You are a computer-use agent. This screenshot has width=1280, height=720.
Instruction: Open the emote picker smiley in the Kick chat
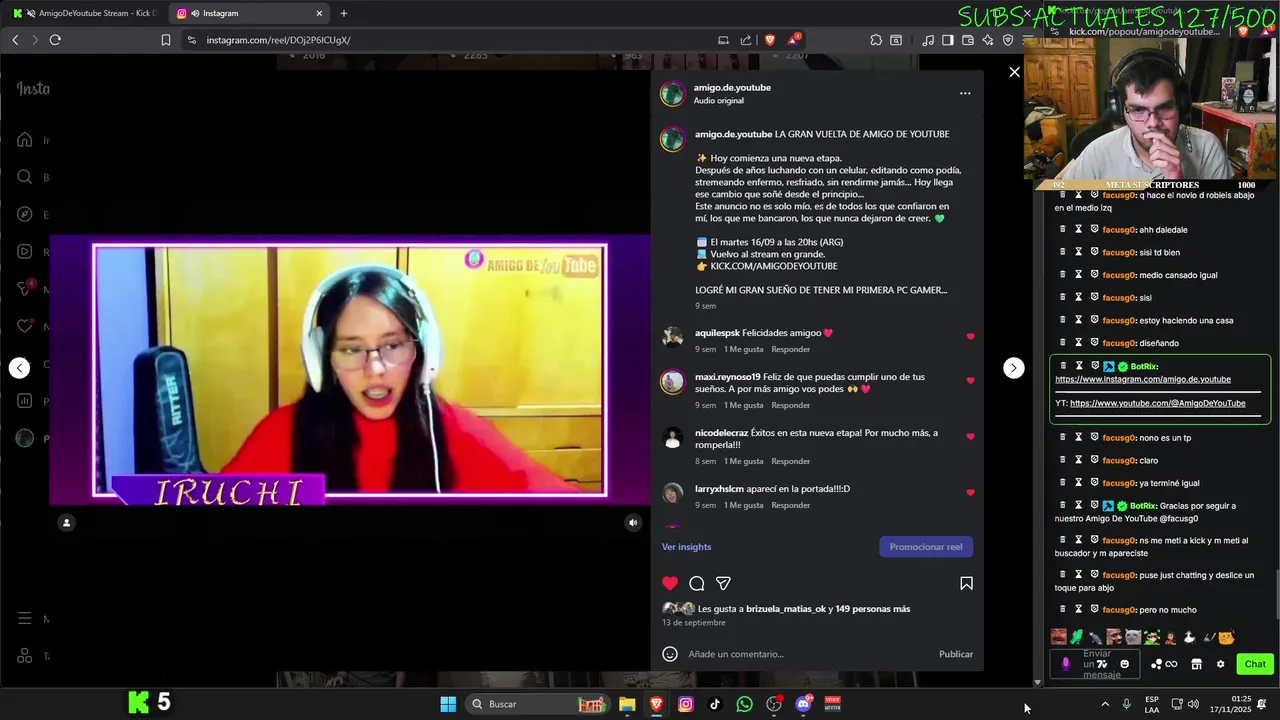click(x=1124, y=664)
